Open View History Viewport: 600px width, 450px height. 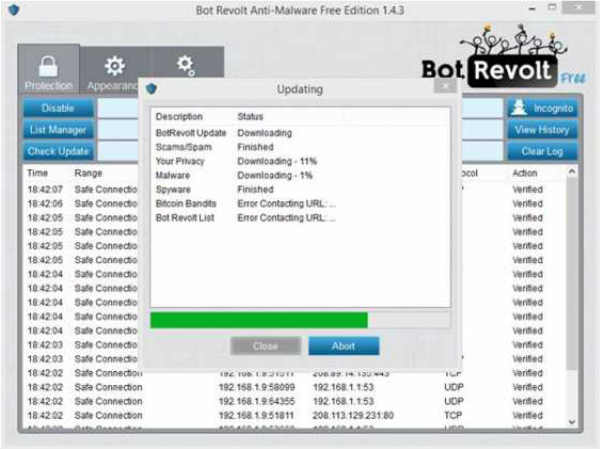click(542, 130)
